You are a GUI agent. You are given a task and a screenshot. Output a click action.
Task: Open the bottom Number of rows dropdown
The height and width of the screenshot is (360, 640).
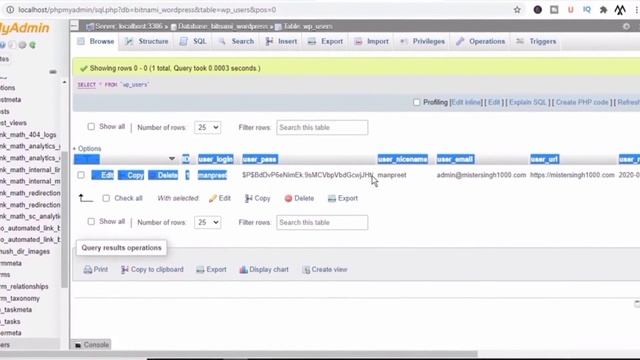click(x=207, y=222)
